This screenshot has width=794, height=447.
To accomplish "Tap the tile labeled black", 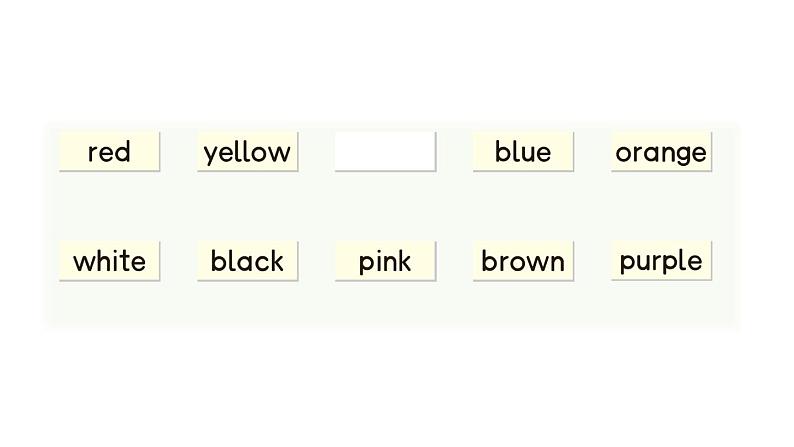I will tap(248, 261).
